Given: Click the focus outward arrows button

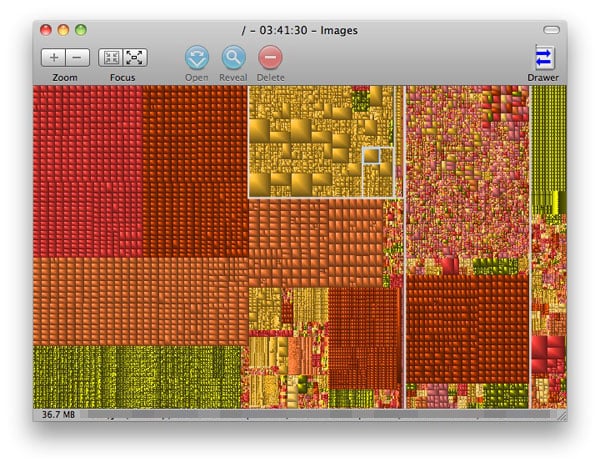Looking at the screenshot, I should [135, 58].
